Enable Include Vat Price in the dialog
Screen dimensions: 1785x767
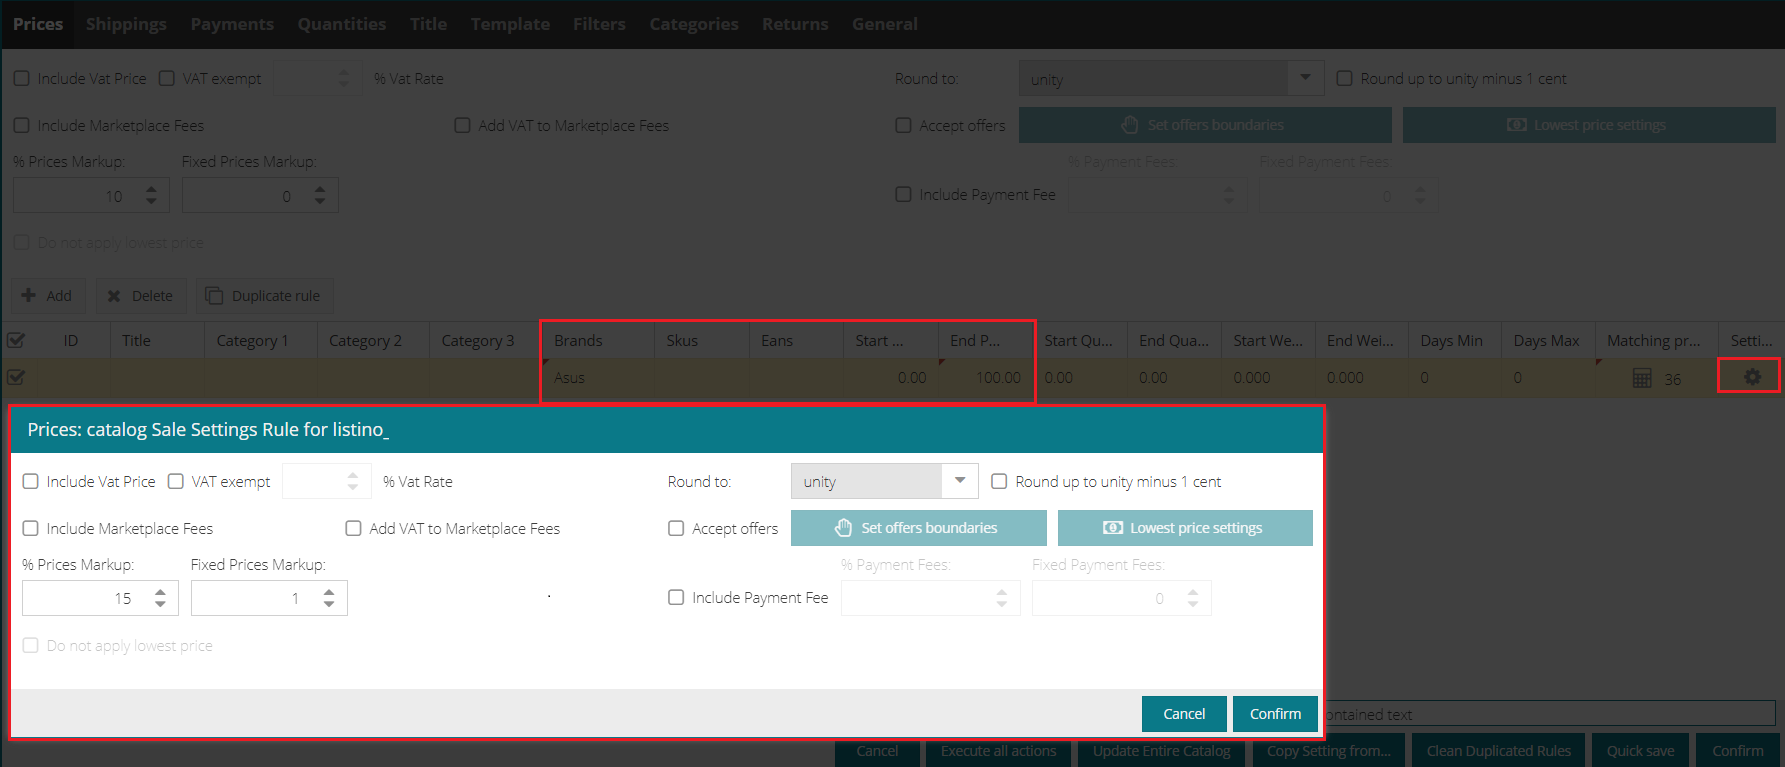point(31,482)
